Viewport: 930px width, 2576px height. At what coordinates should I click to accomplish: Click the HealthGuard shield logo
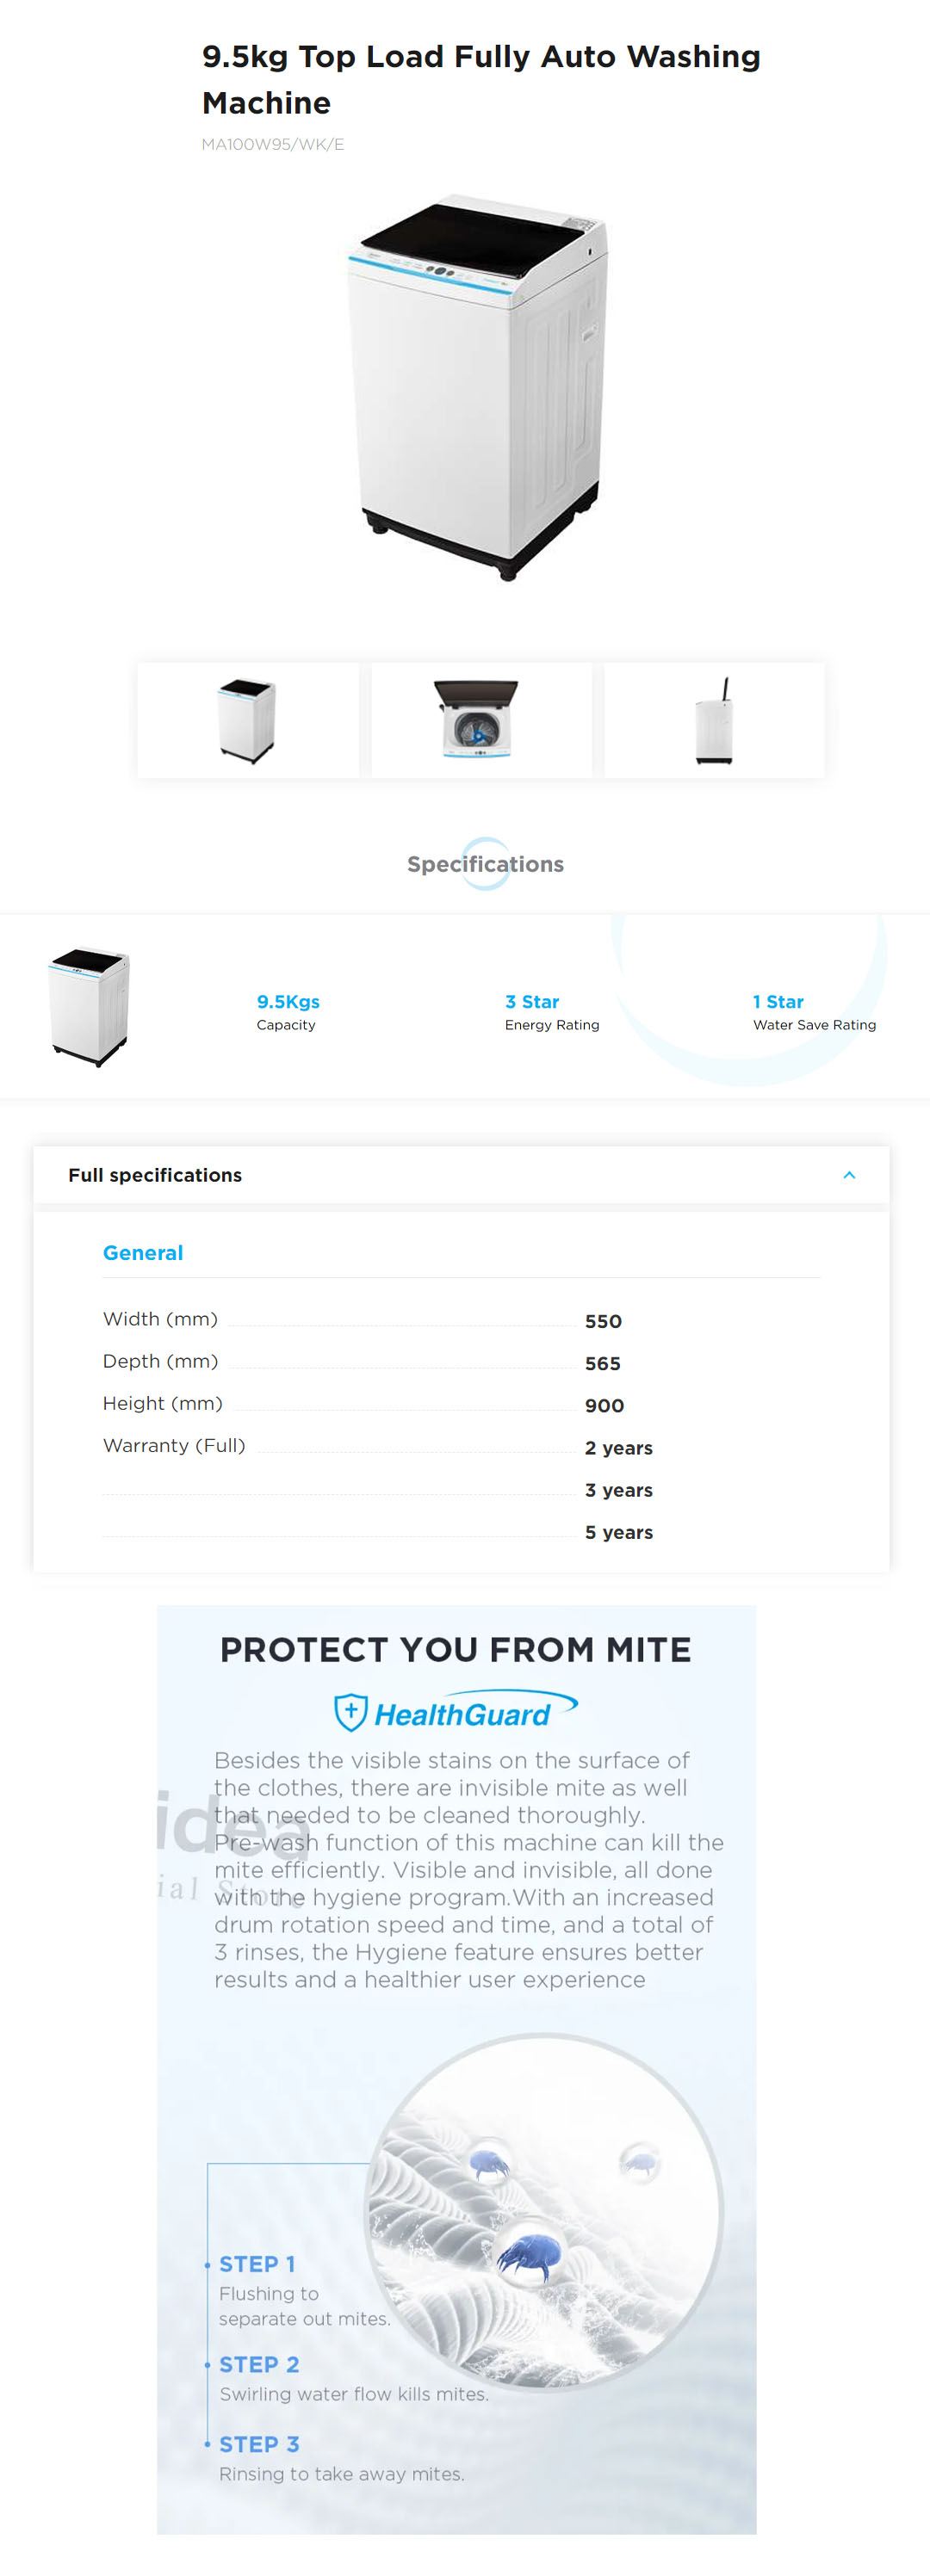coord(351,1711)
